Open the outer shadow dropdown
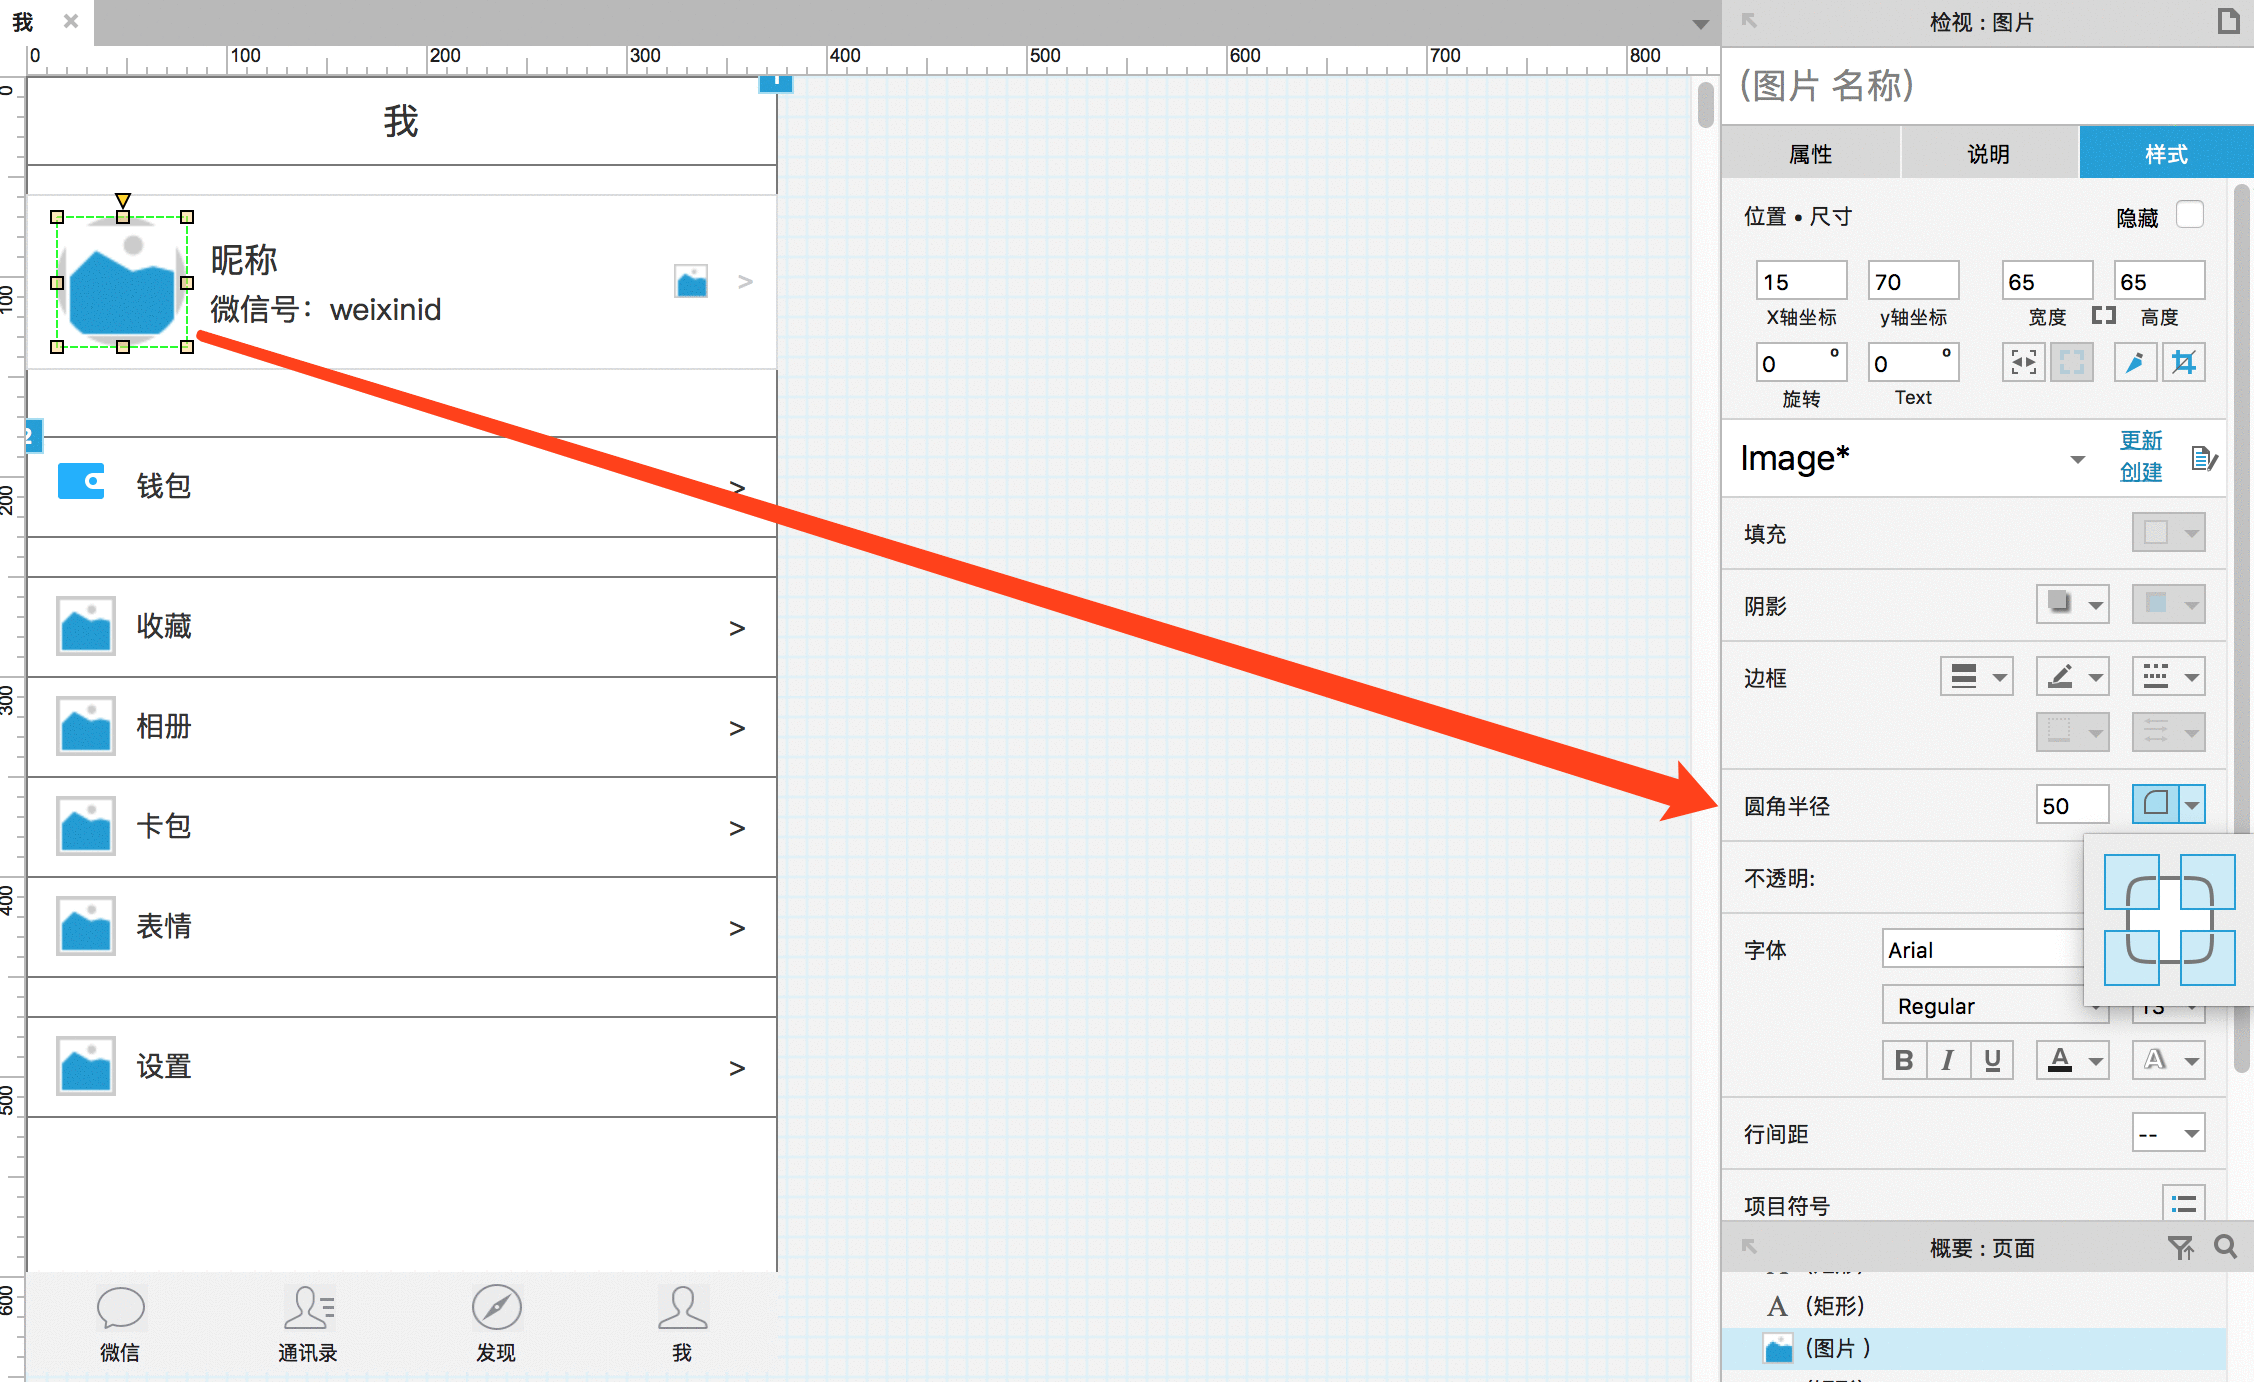The height and width of the screenshot is (1382, 2254). coord(2073,604)
